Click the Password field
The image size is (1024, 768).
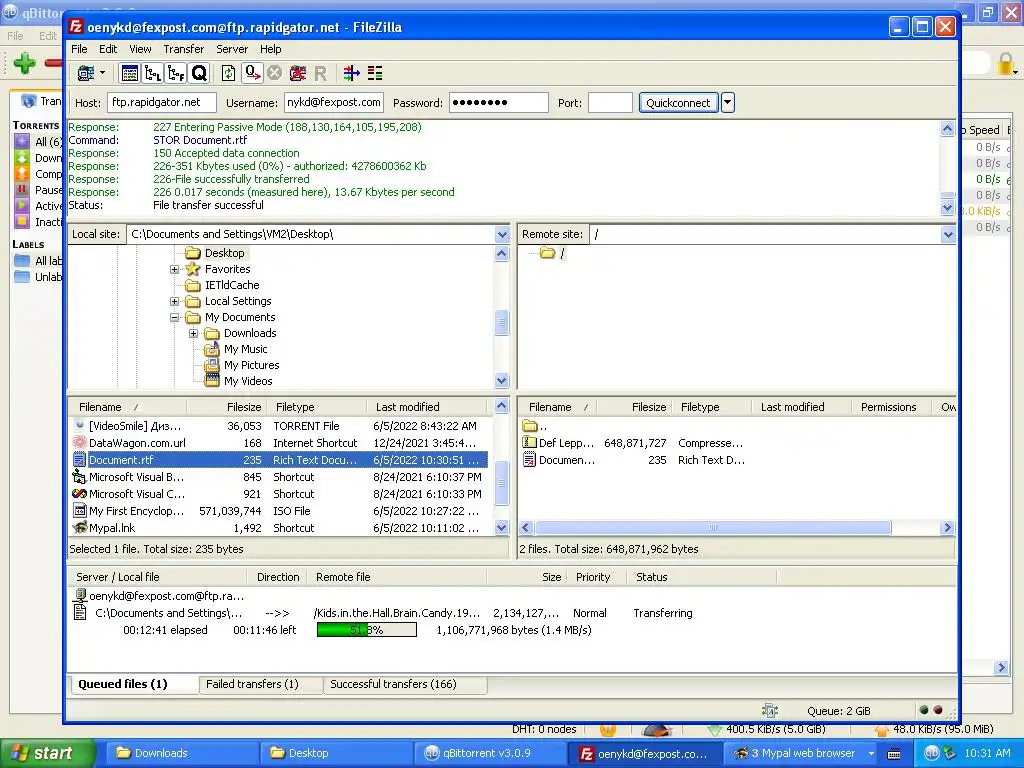pos(498,103)
